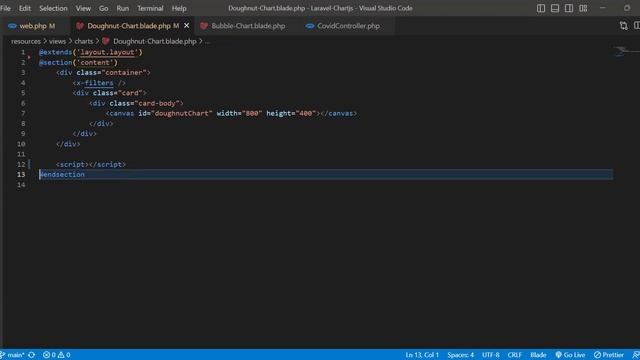
Task: Toggle secondary side bar layout icon
Action: click(569, 8)
